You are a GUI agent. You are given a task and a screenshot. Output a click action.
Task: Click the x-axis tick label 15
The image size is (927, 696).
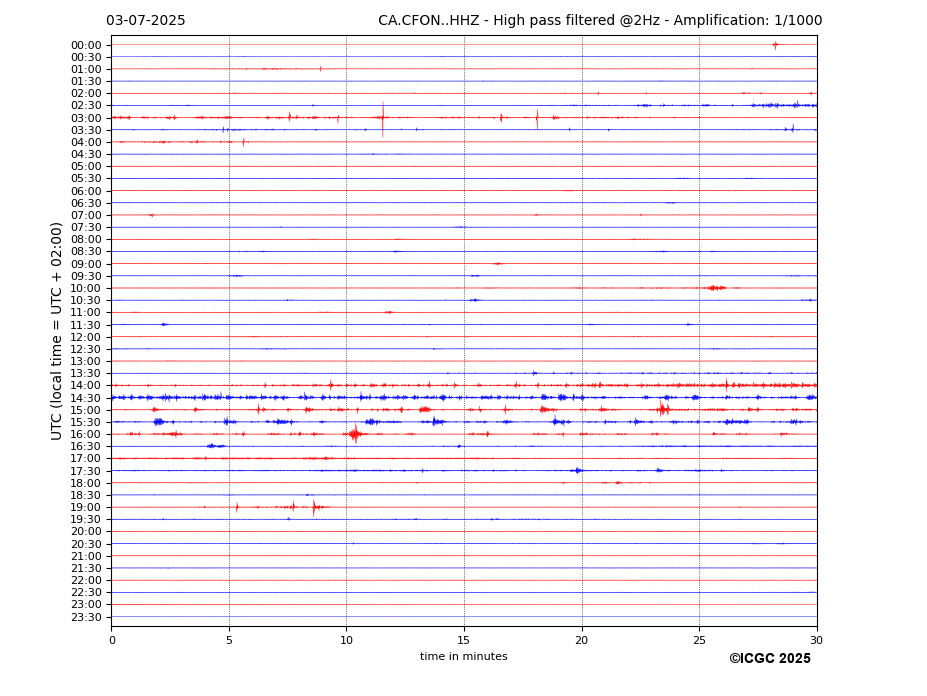[464, 640]
